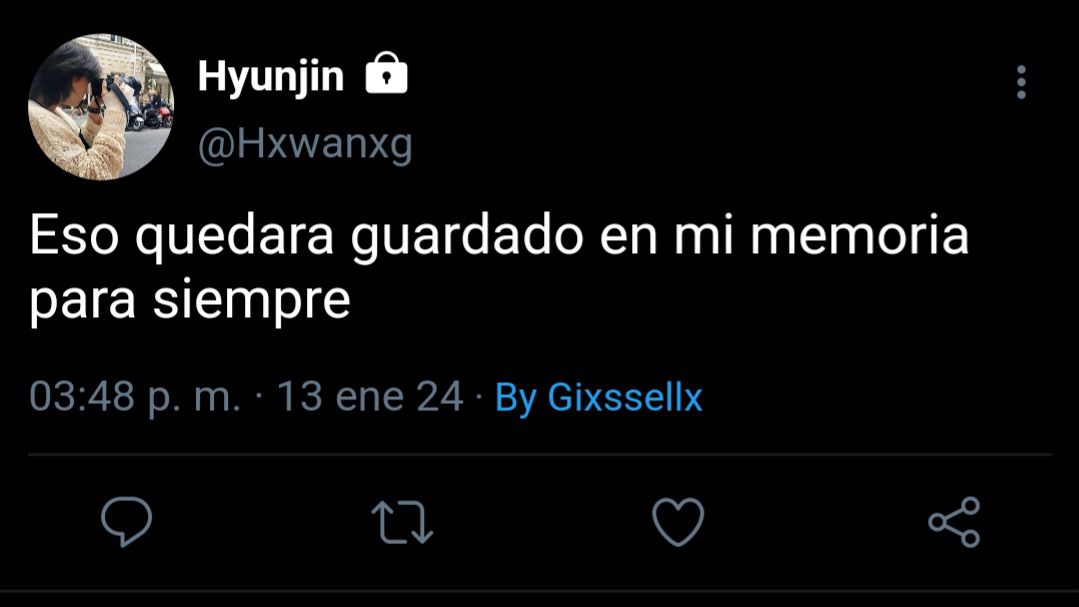Share the tweet via the share icon
The height and width of the screenshot is (607, 1079).
tap(954, 522)
